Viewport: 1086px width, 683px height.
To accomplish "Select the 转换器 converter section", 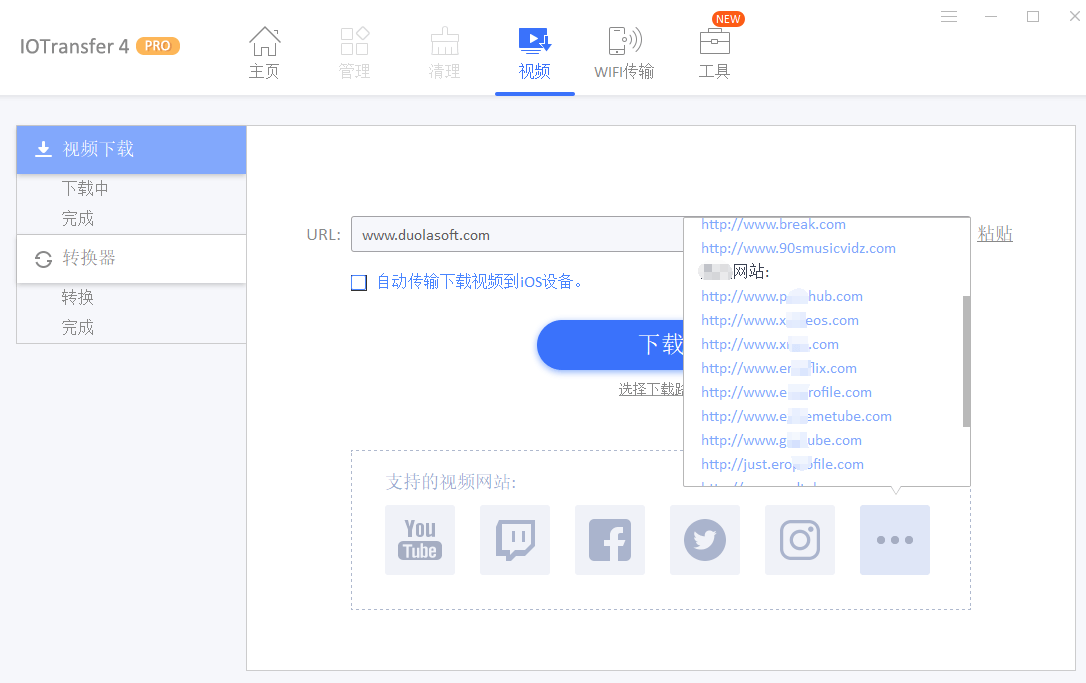I will (132, 258).
